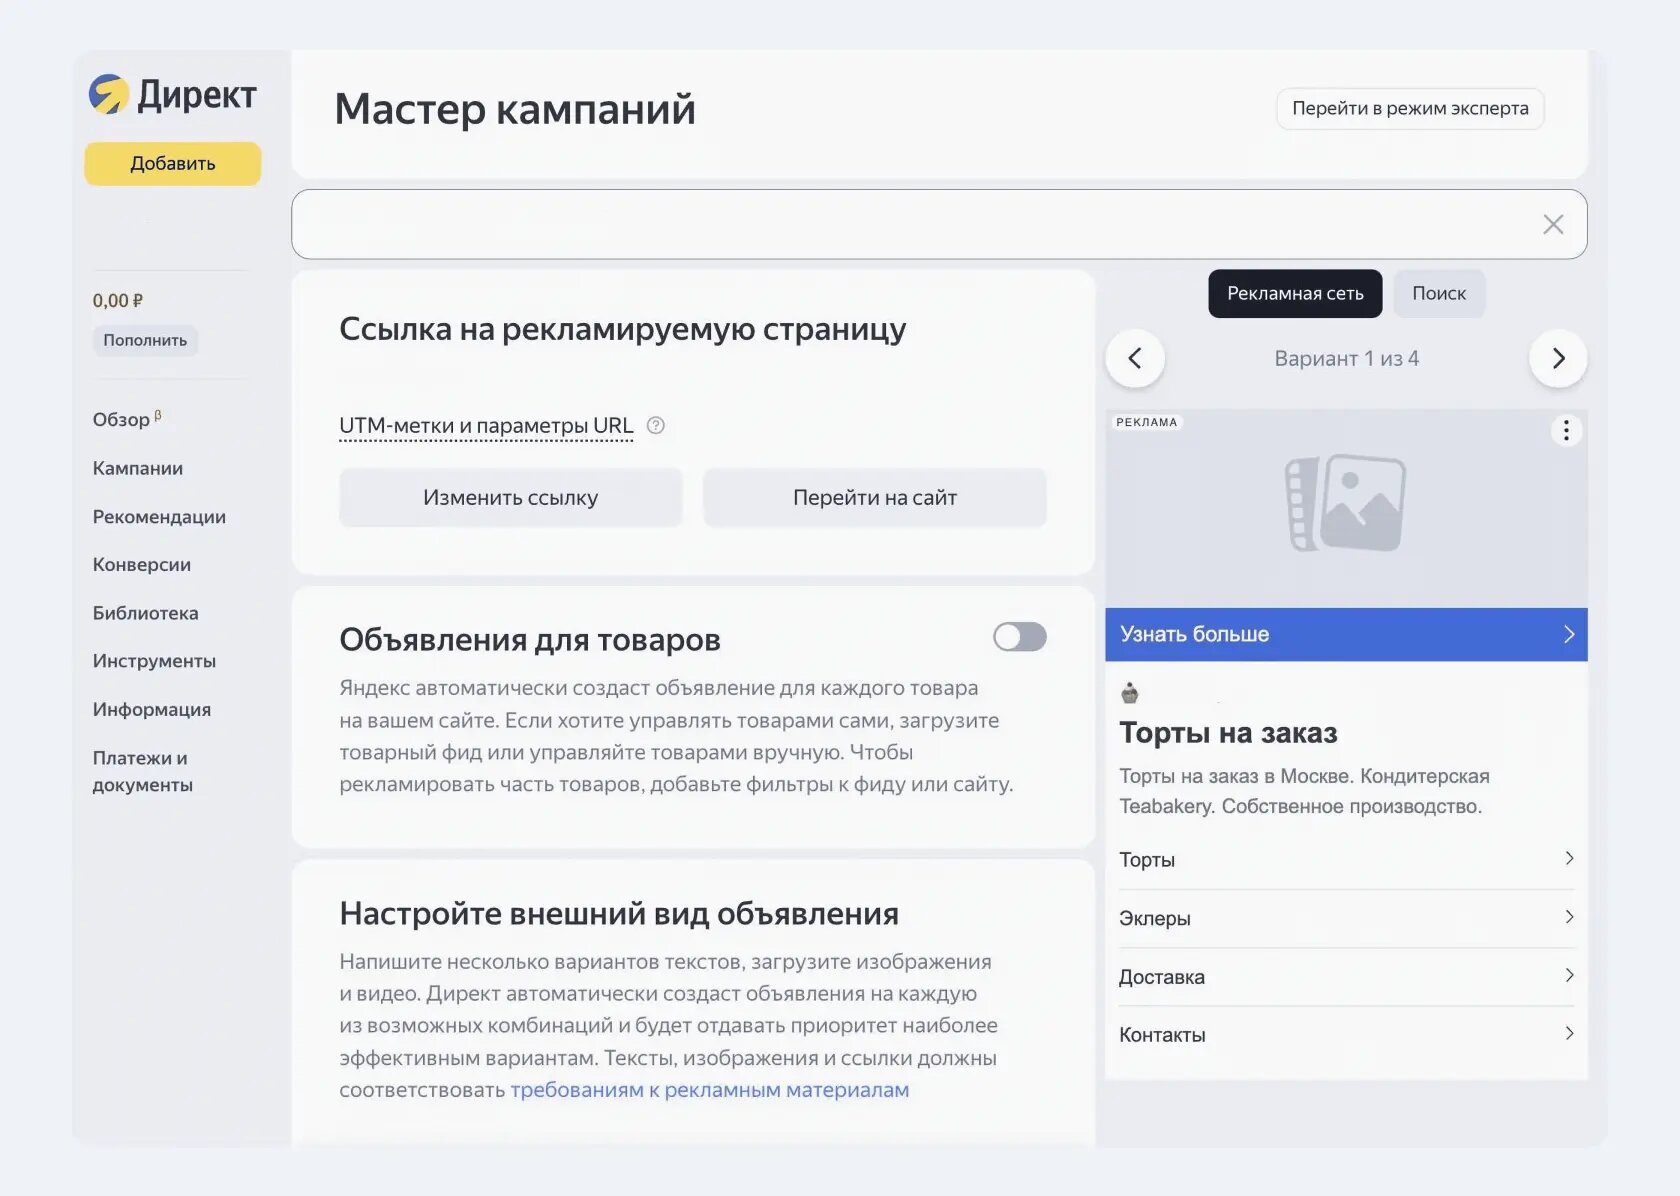The width and height of the screenshot is (1680, 1196).
Task: Click the Яндекс Директ logo
Action: click(172, 95)
